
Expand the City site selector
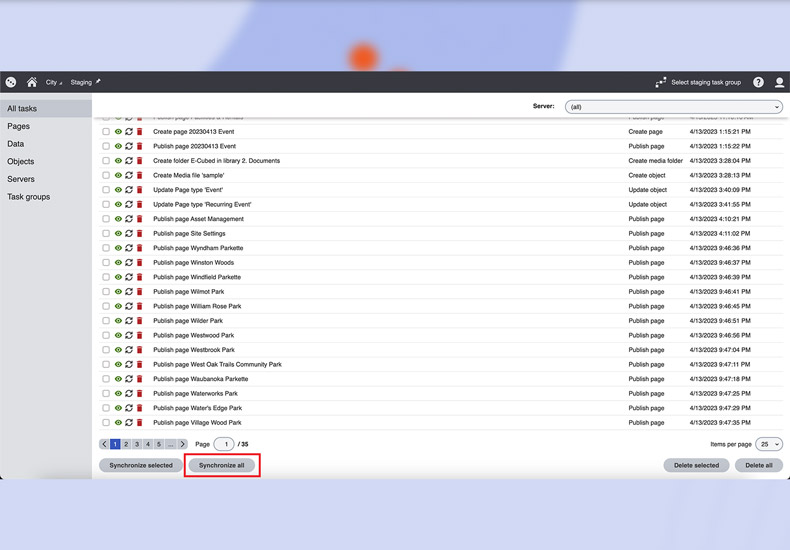(53, 83)
